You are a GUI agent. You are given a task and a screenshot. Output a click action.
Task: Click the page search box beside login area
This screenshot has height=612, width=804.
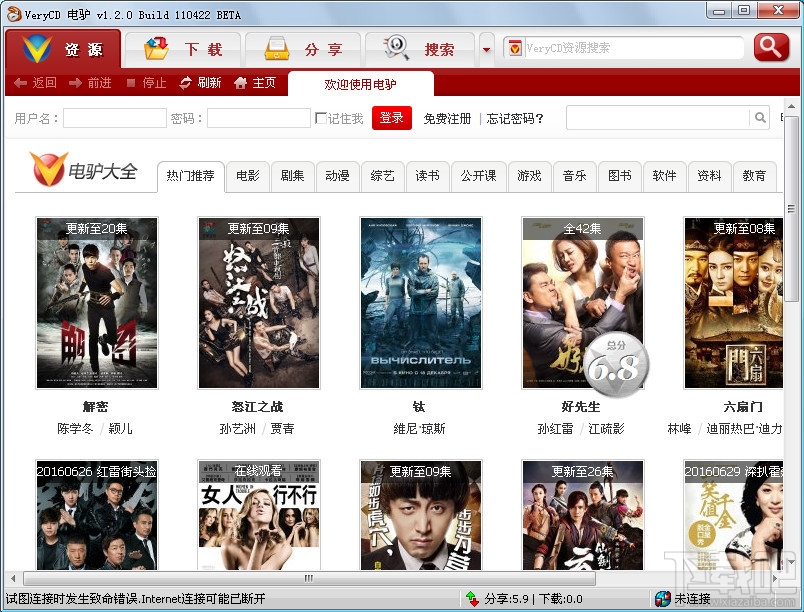pyautogui.click(x=658, y=118)
